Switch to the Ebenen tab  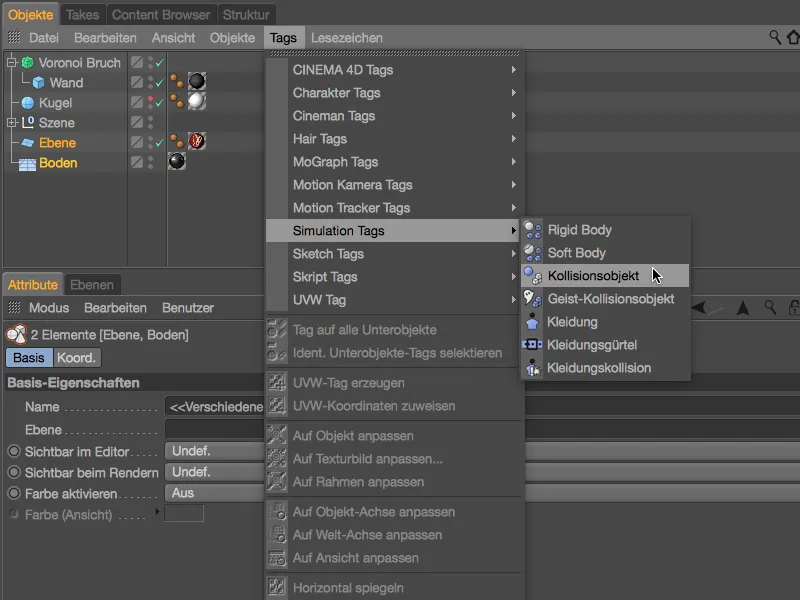point(92,285)
